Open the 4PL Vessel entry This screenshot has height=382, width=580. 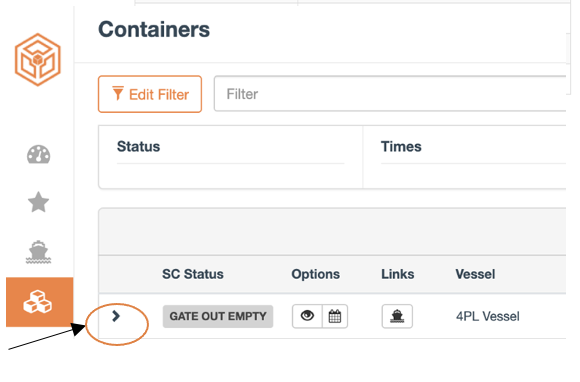[x=488, y=317]
